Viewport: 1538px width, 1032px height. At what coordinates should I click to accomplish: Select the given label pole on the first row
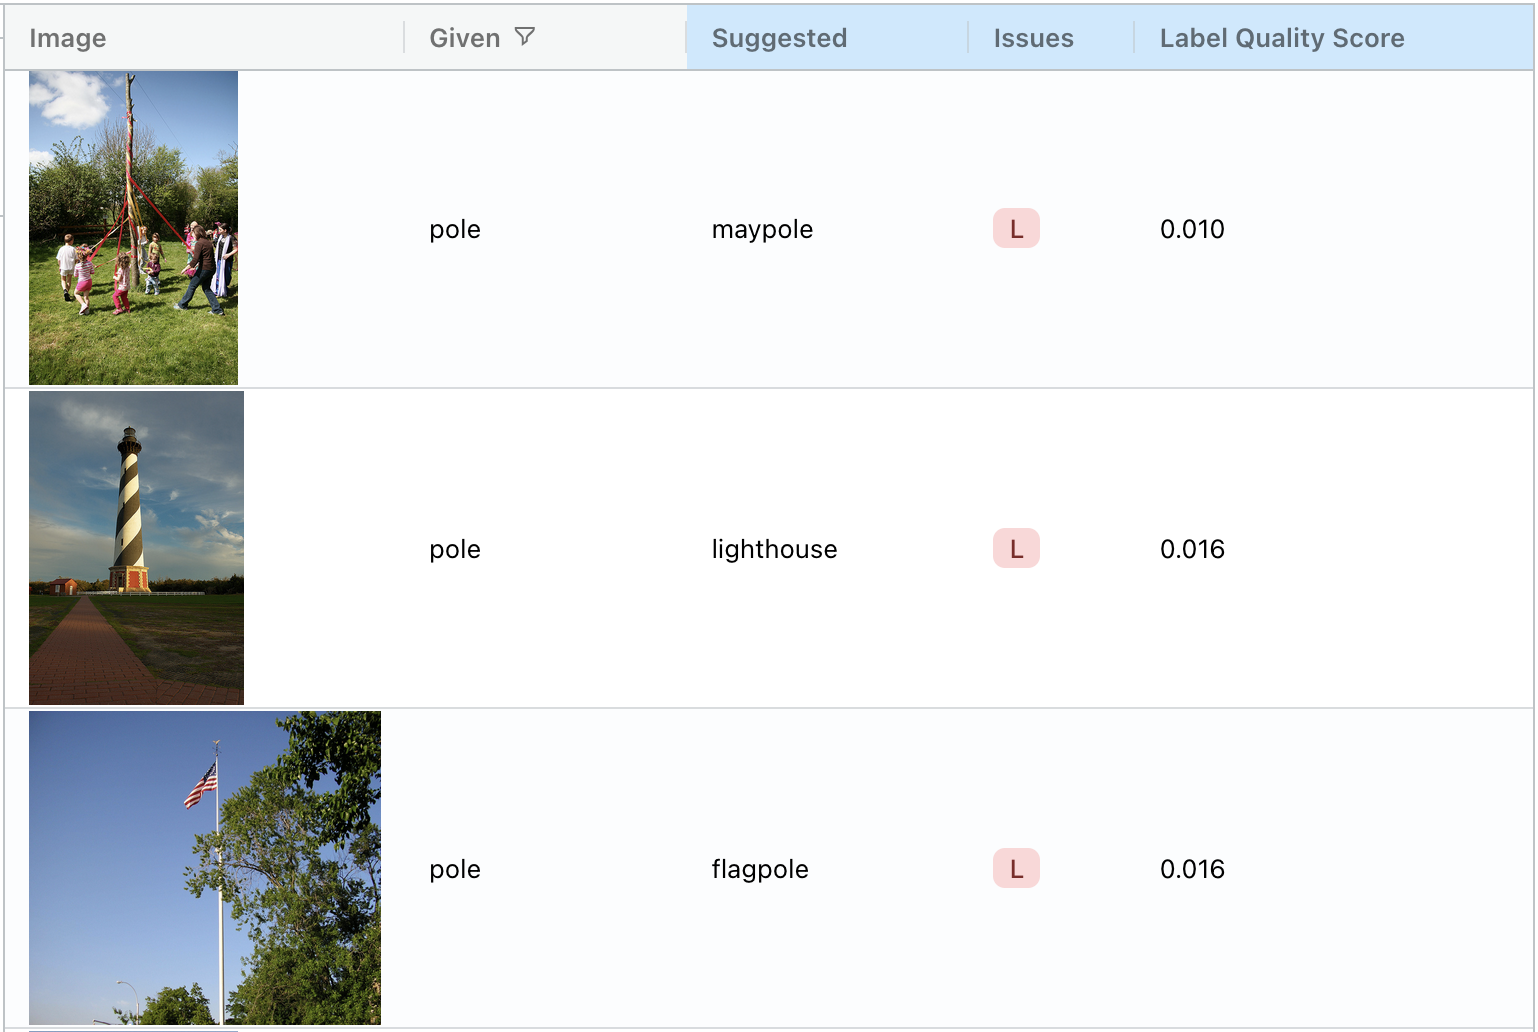pyautogui.click(x=455, y=229)
